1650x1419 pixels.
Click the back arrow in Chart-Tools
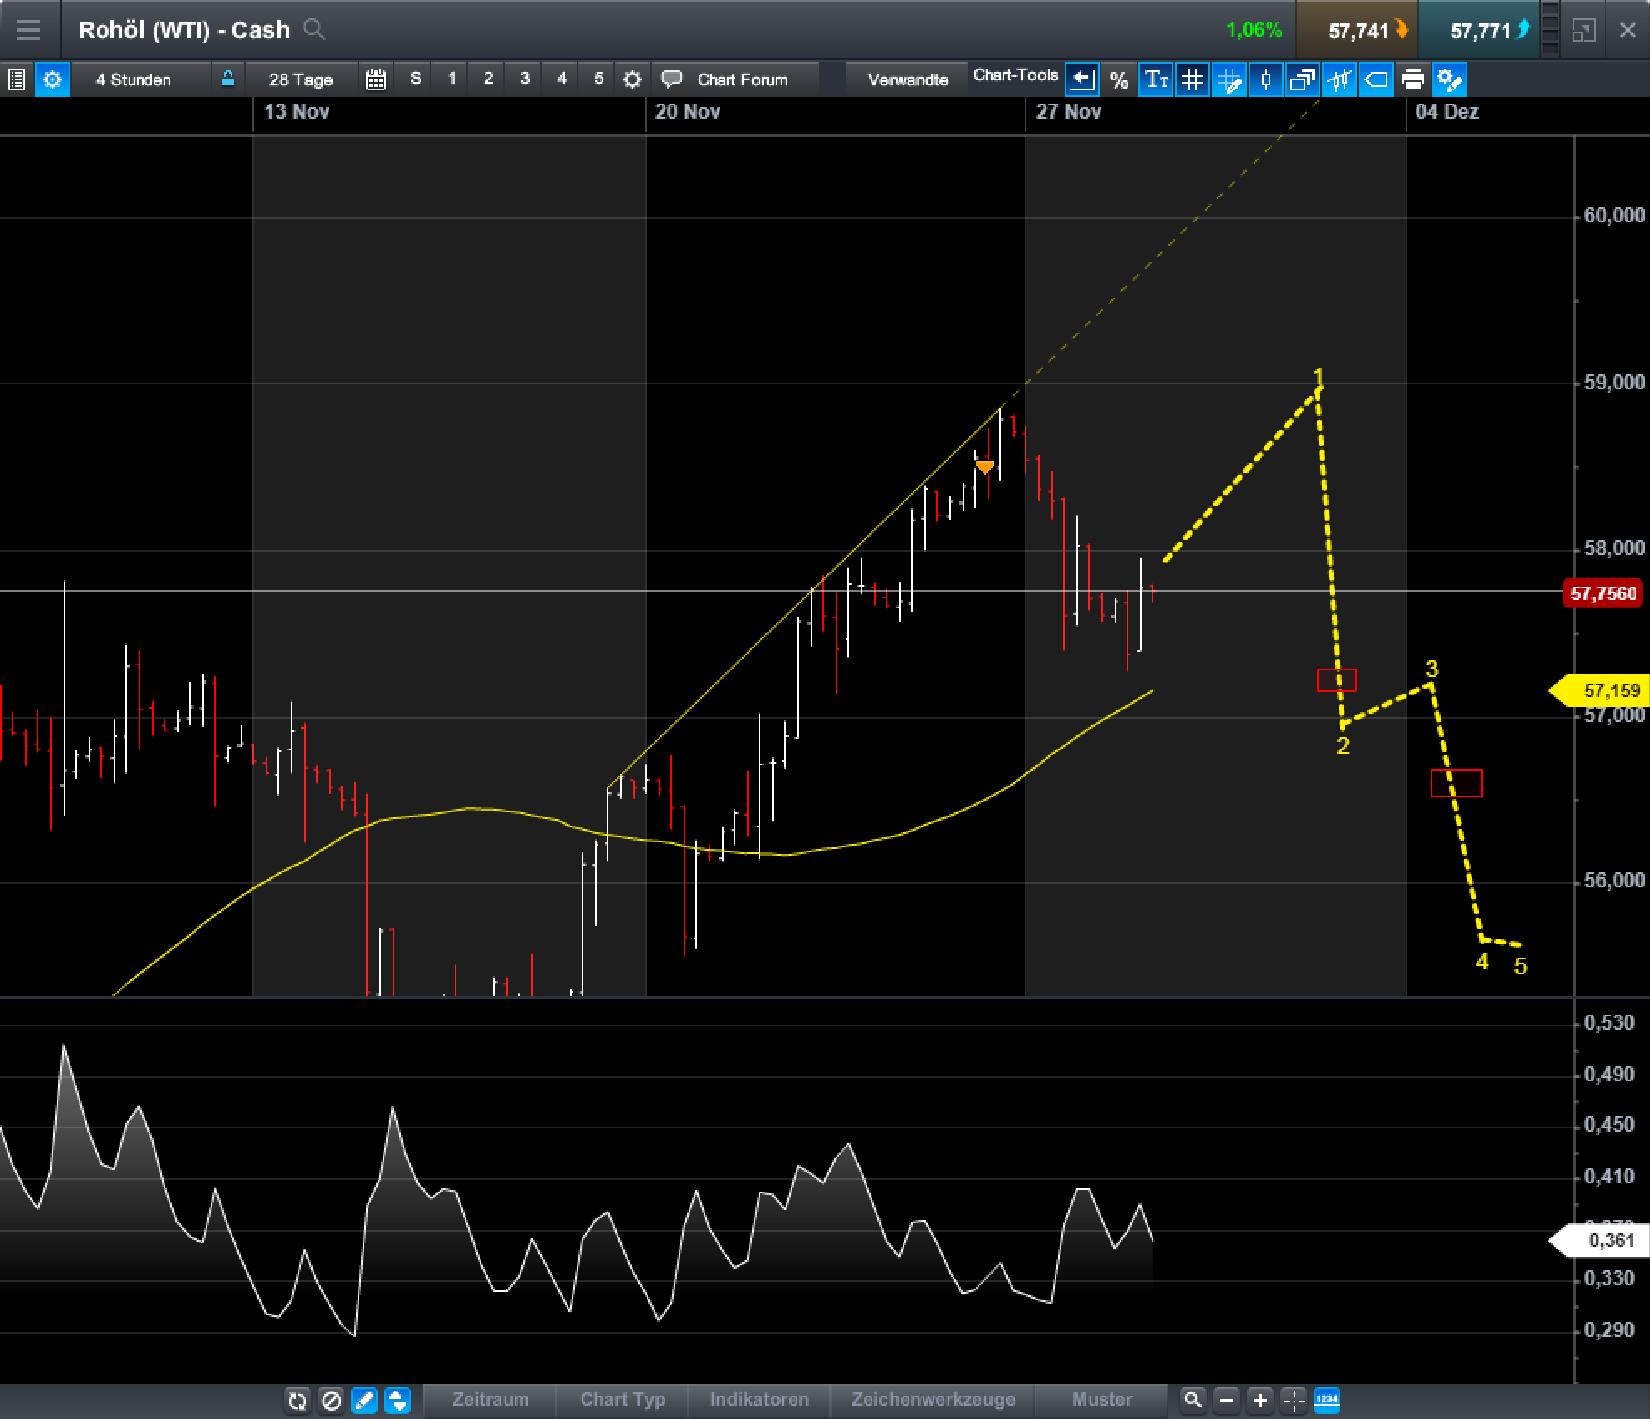click(1082, 79)
